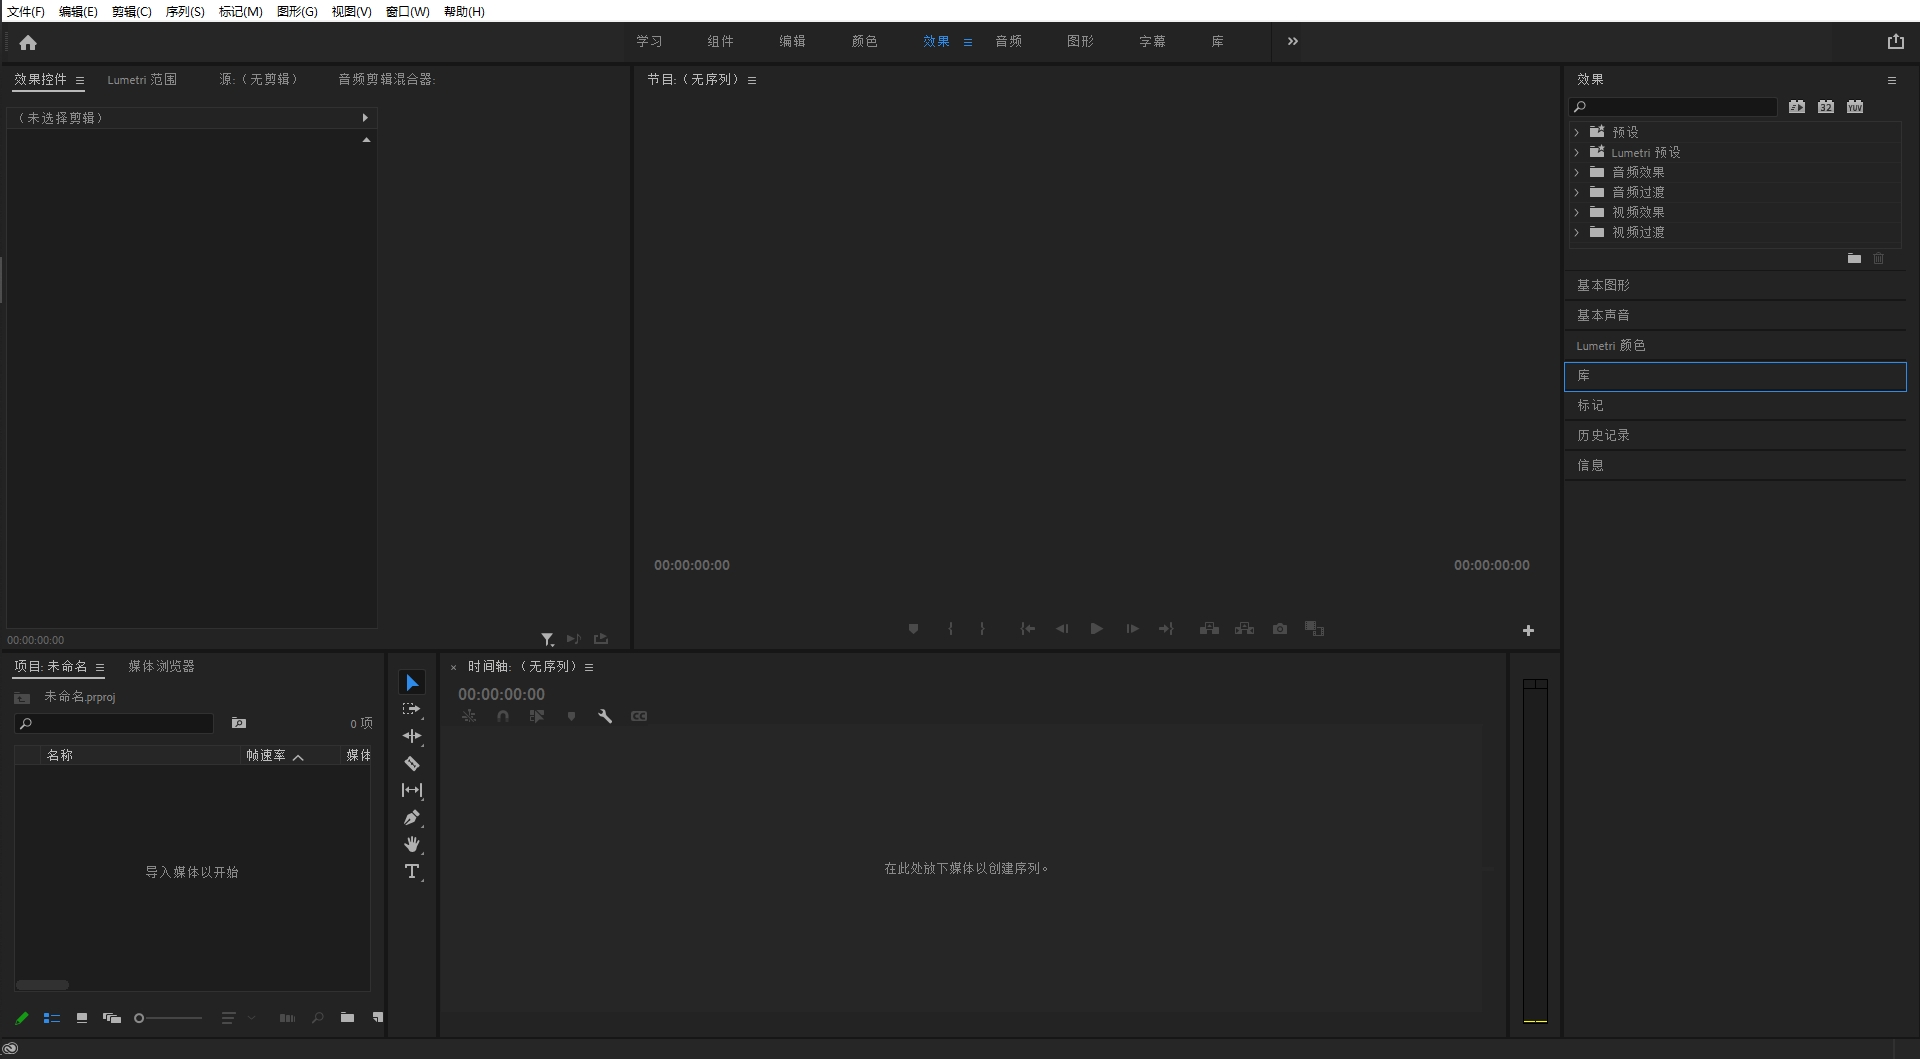Image resolution: width=1920 pixels, height=1059 pixels.
Task: Click the Home icon
Action: click(x=28, y=42)
